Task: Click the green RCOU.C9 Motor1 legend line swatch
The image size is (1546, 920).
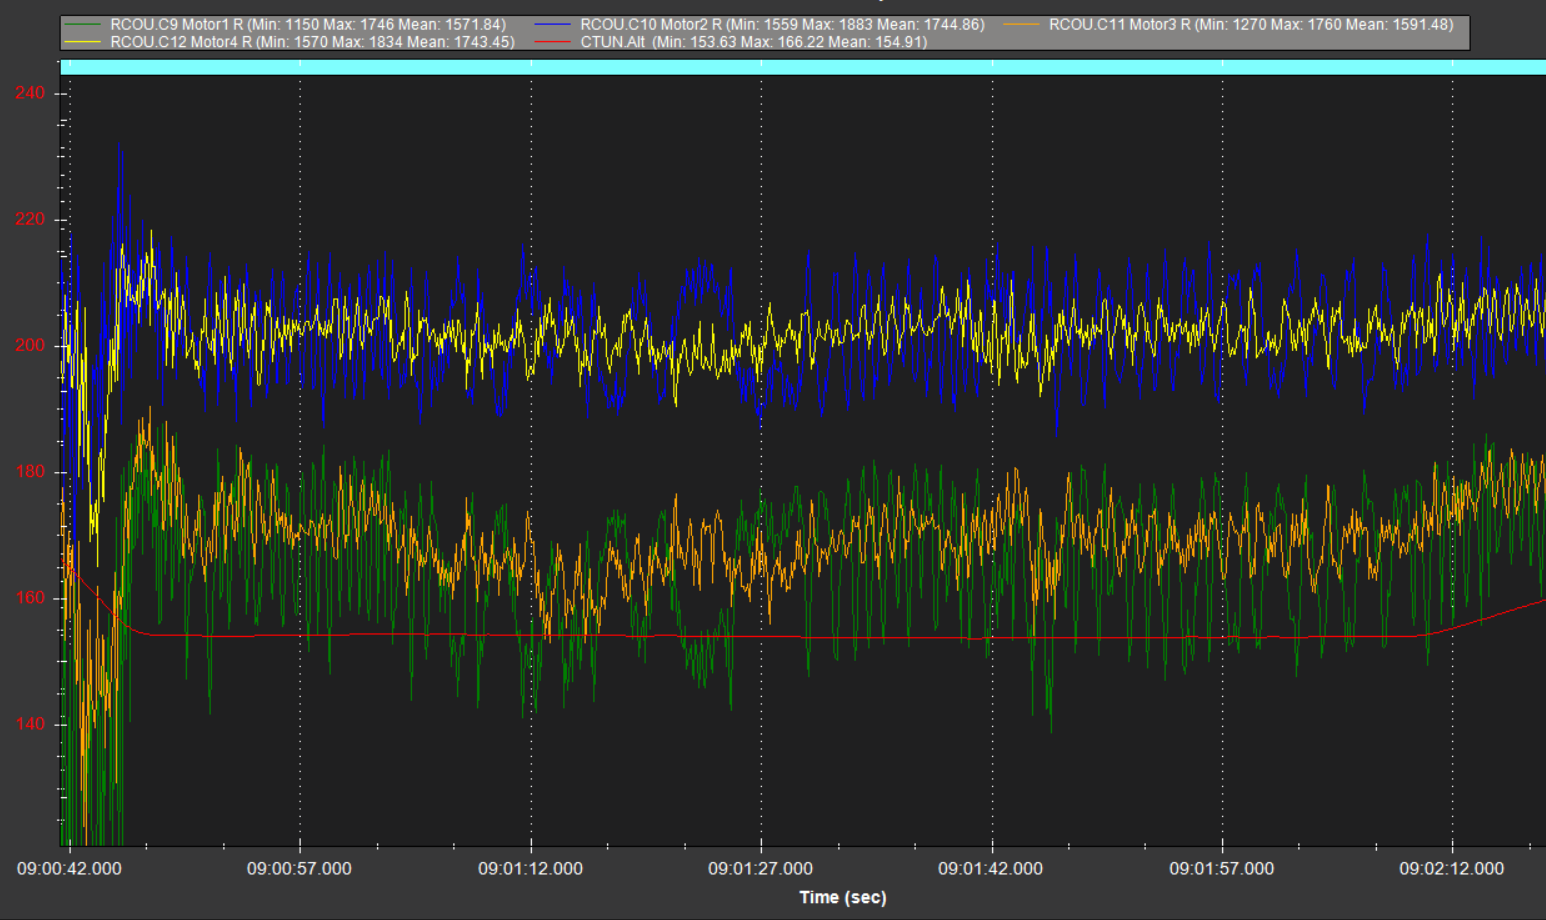Action: pos(82,25)
